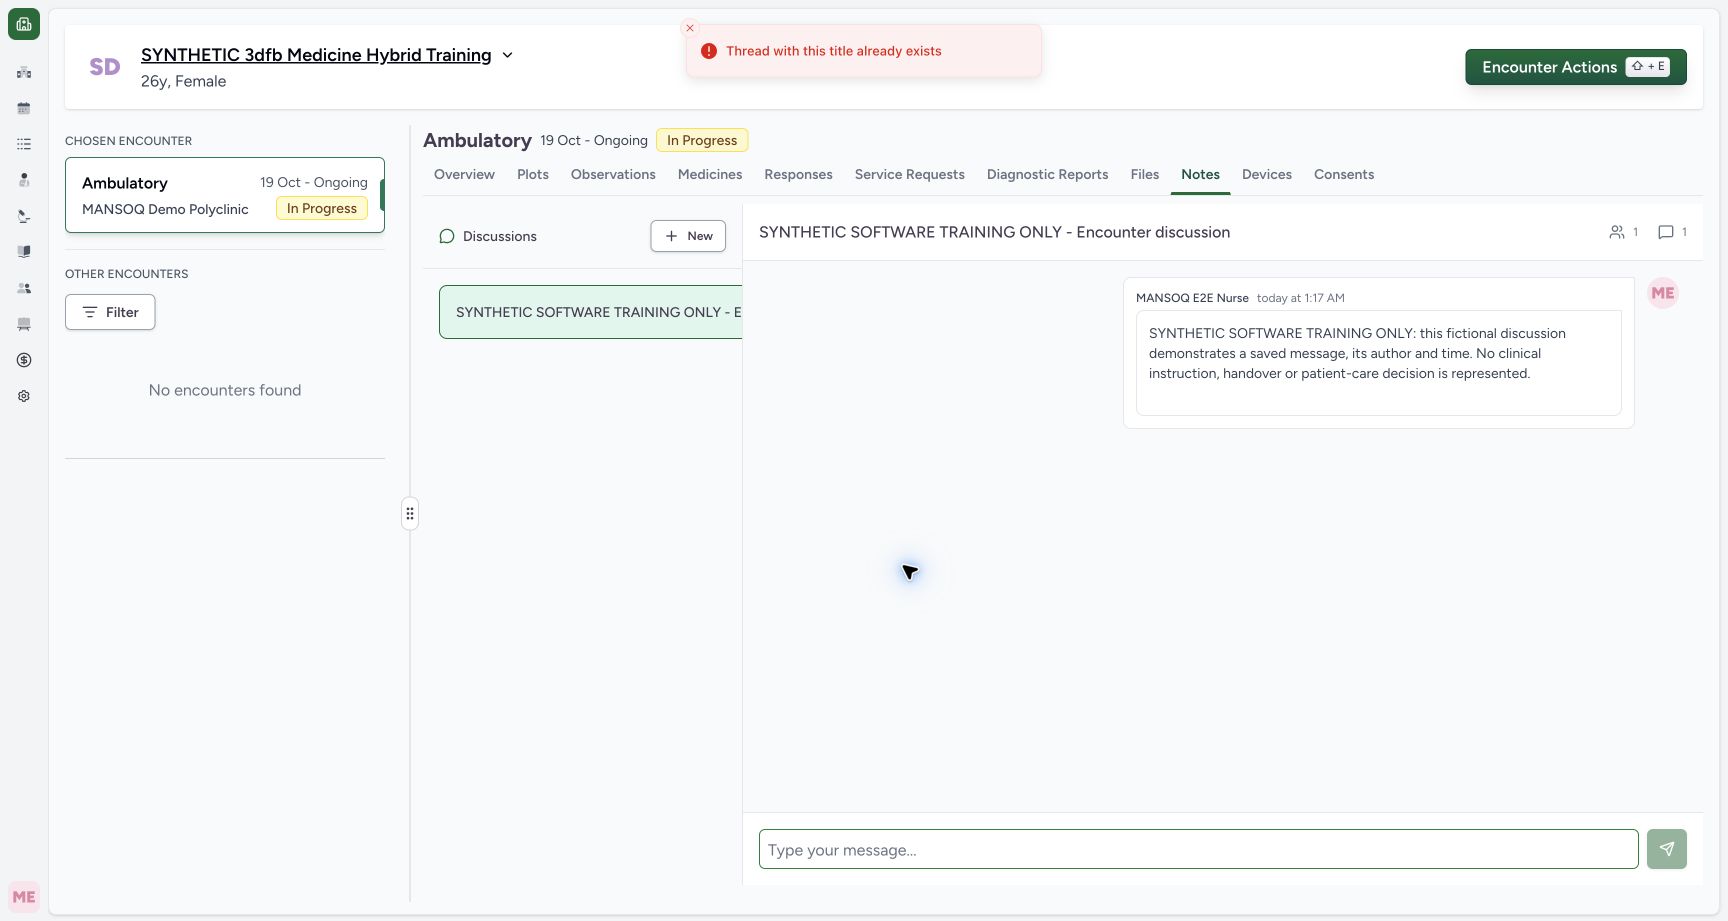Viewport: 1728px width, 921px height.
Task: Click the message count icon in thread header
Action: coord(1666,232)
